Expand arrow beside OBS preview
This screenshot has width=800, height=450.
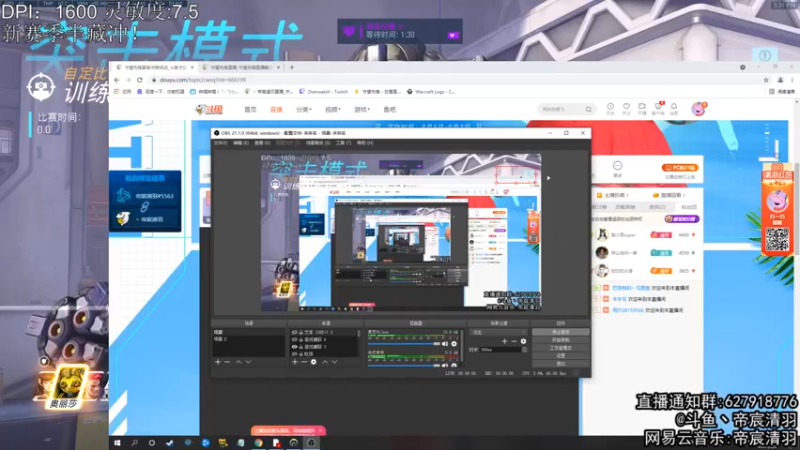tap(548, 178)
